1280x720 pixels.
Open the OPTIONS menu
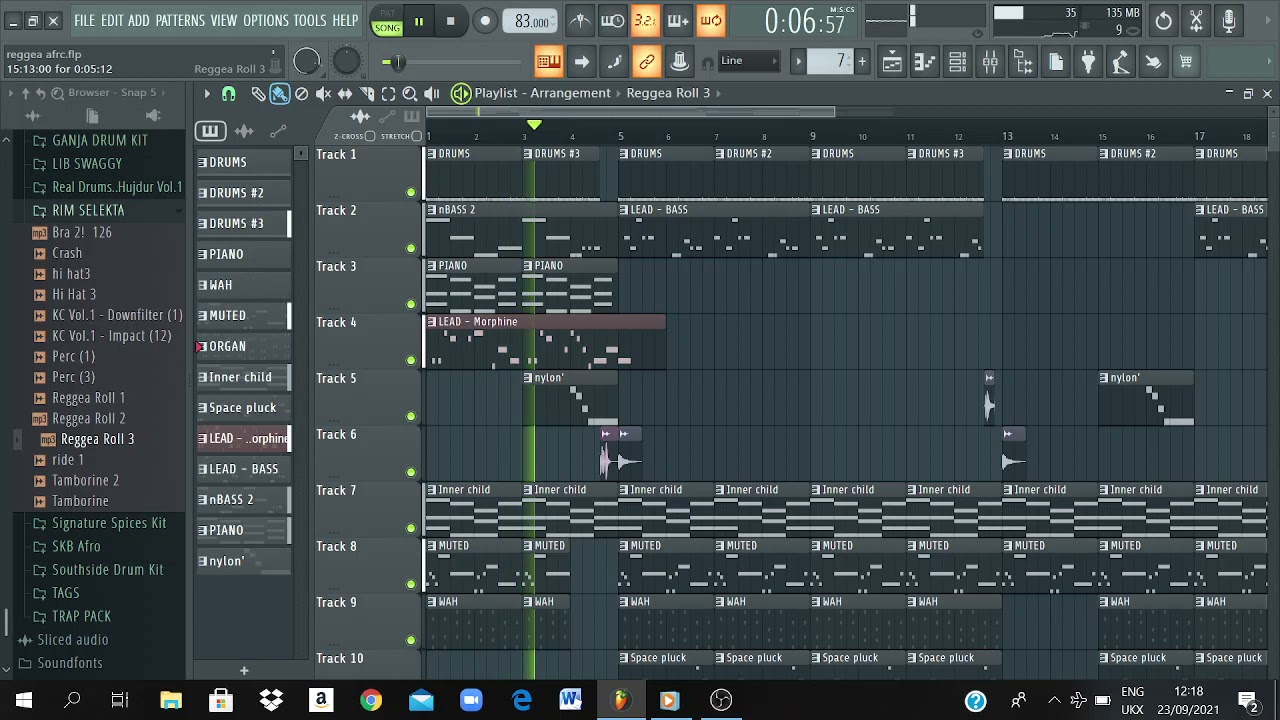266,20
